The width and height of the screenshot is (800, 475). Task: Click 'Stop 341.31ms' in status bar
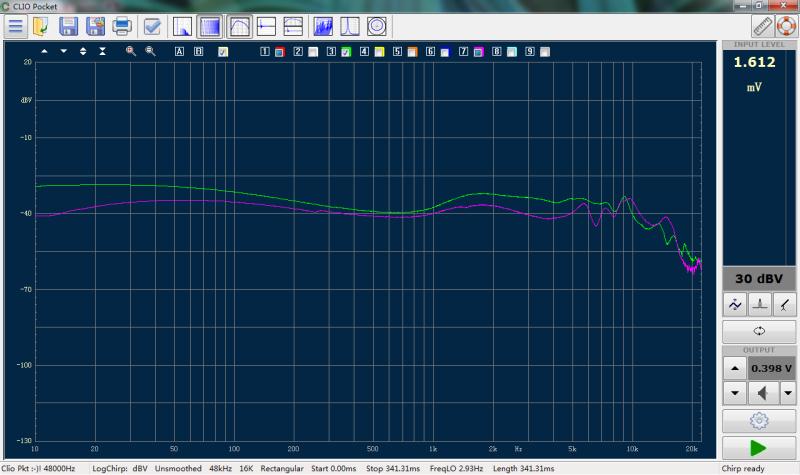tap(393, 468)
